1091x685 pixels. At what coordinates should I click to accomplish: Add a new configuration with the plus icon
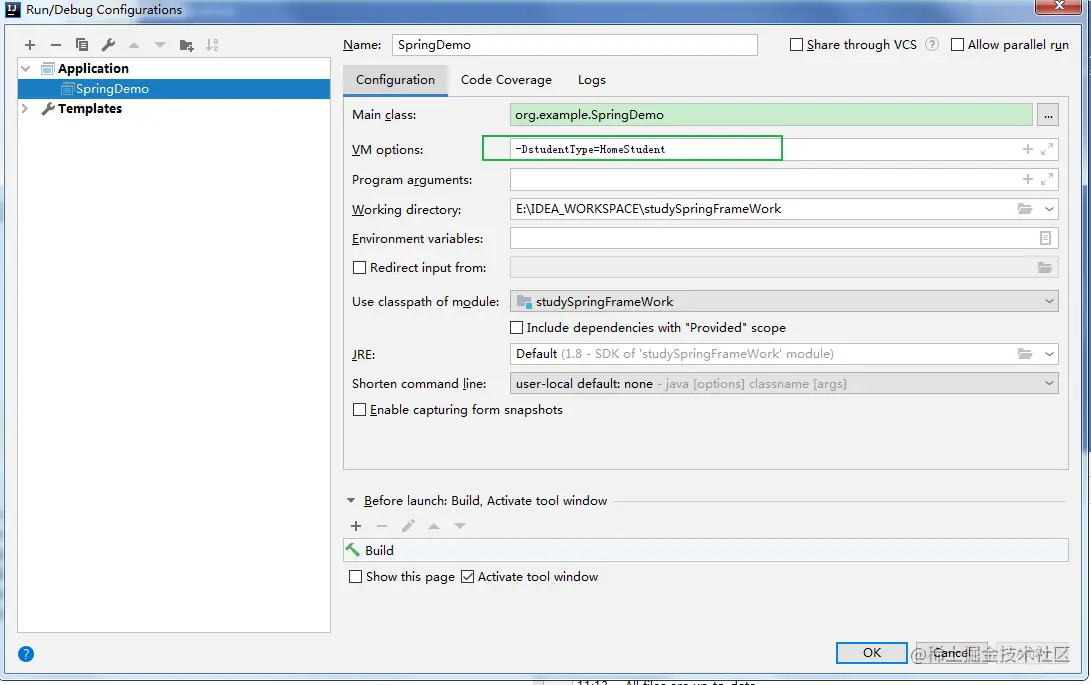tap(30, 45)
